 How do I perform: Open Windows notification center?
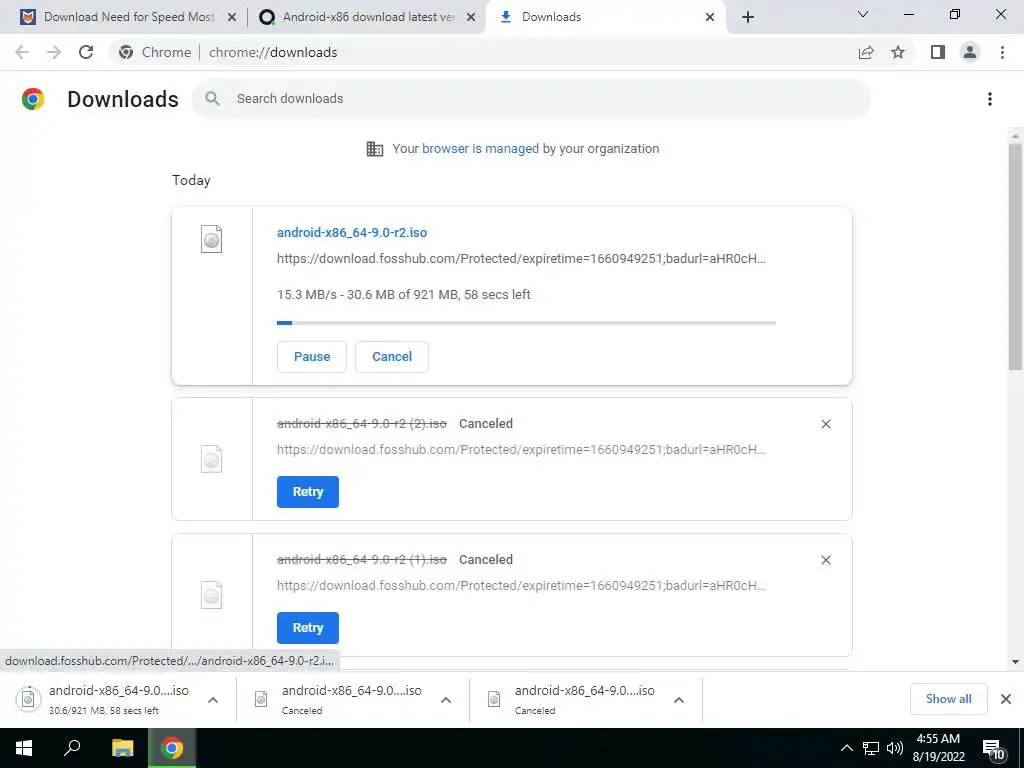[993, 750]
